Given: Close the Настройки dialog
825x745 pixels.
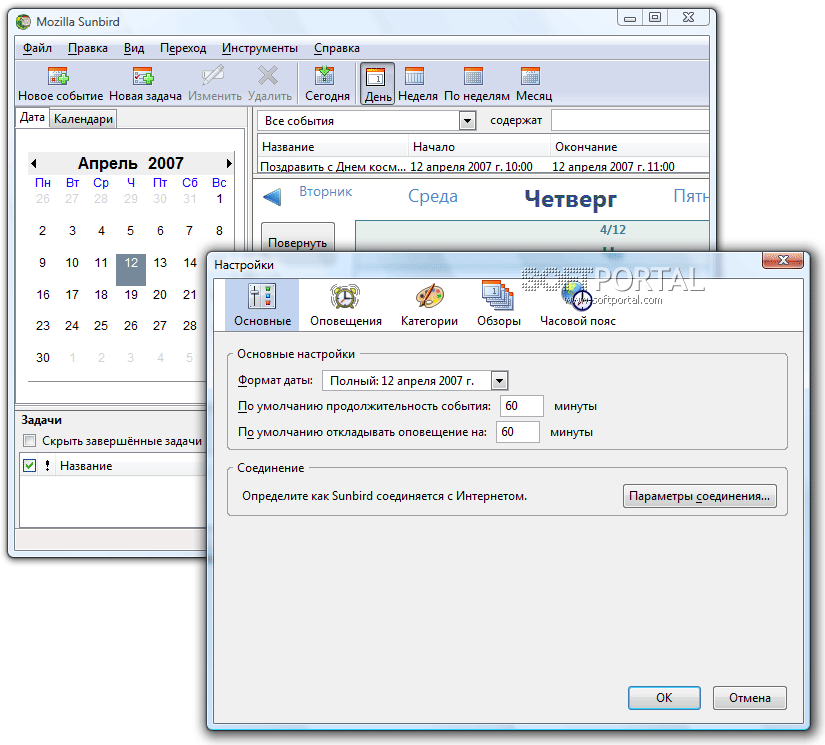Looking at the screenshot, I should 783,260.
